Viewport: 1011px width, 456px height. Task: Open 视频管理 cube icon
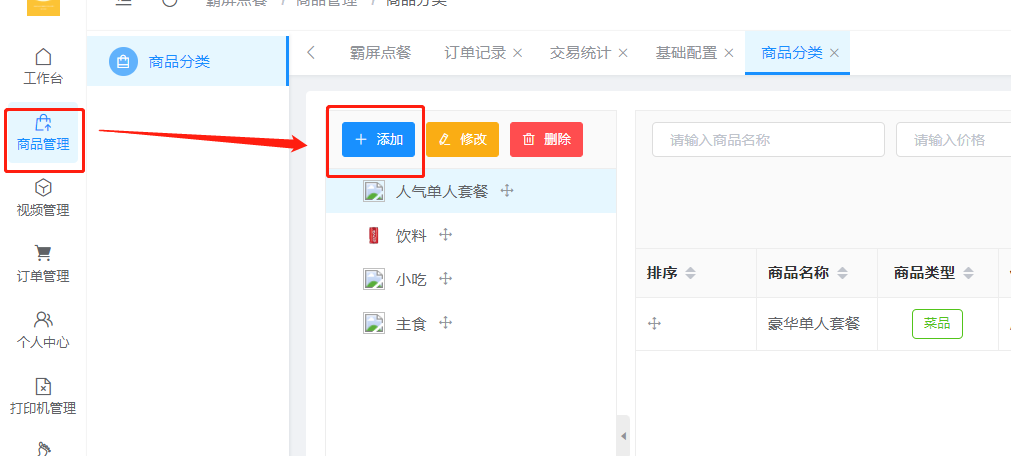[43, 188]
